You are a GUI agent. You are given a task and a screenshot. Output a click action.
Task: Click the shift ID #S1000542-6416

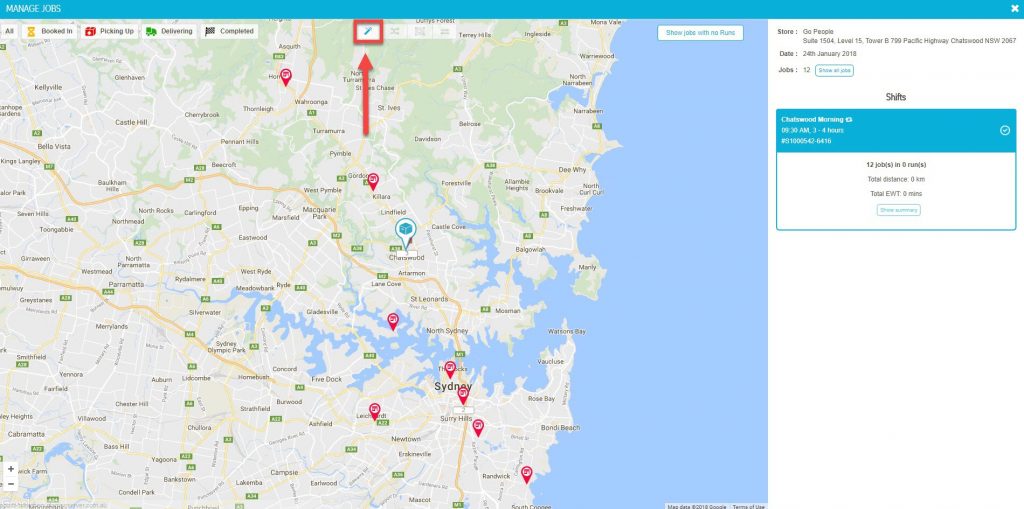click(x=806, y=140)
